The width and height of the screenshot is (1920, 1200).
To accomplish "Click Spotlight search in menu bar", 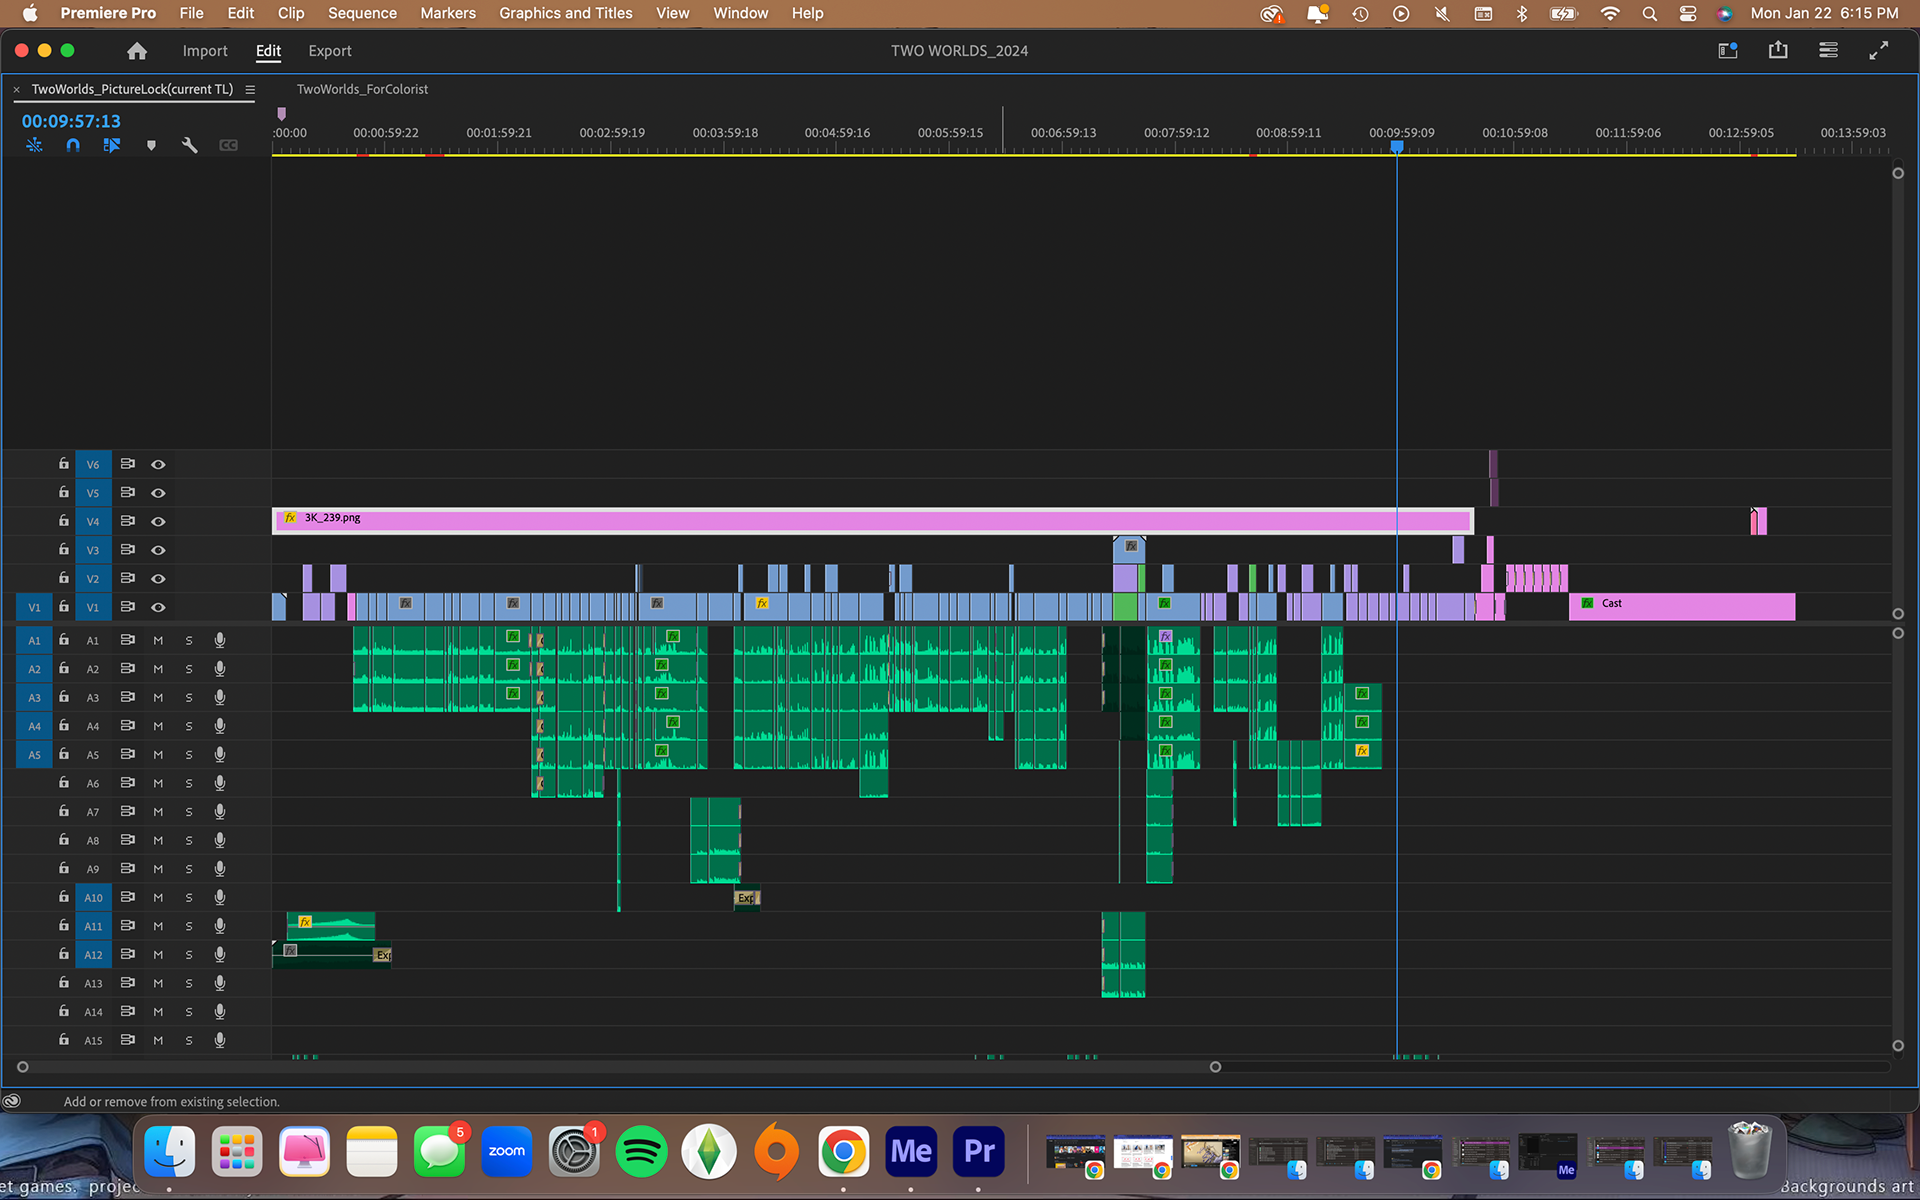I will 1650,14.
